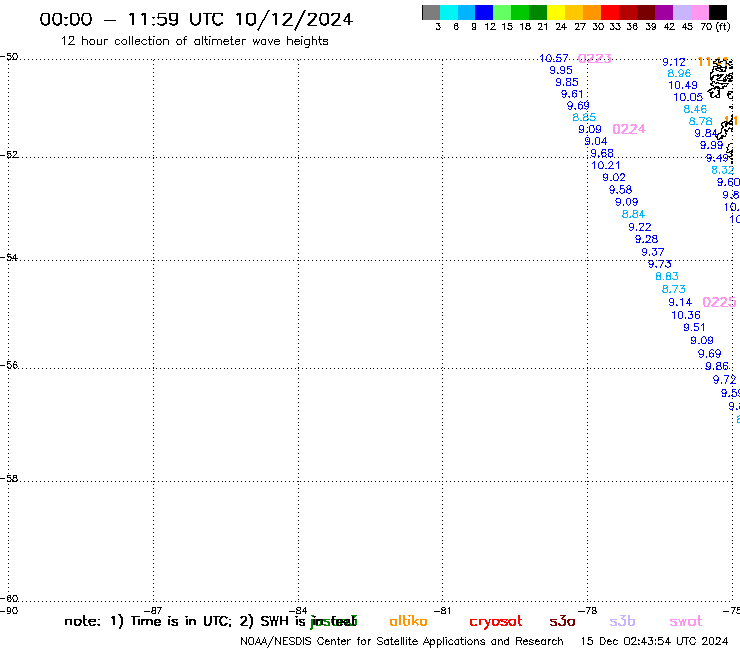Click the pink time stamp 0223
The image size is (740, 650).
(595, 59)
